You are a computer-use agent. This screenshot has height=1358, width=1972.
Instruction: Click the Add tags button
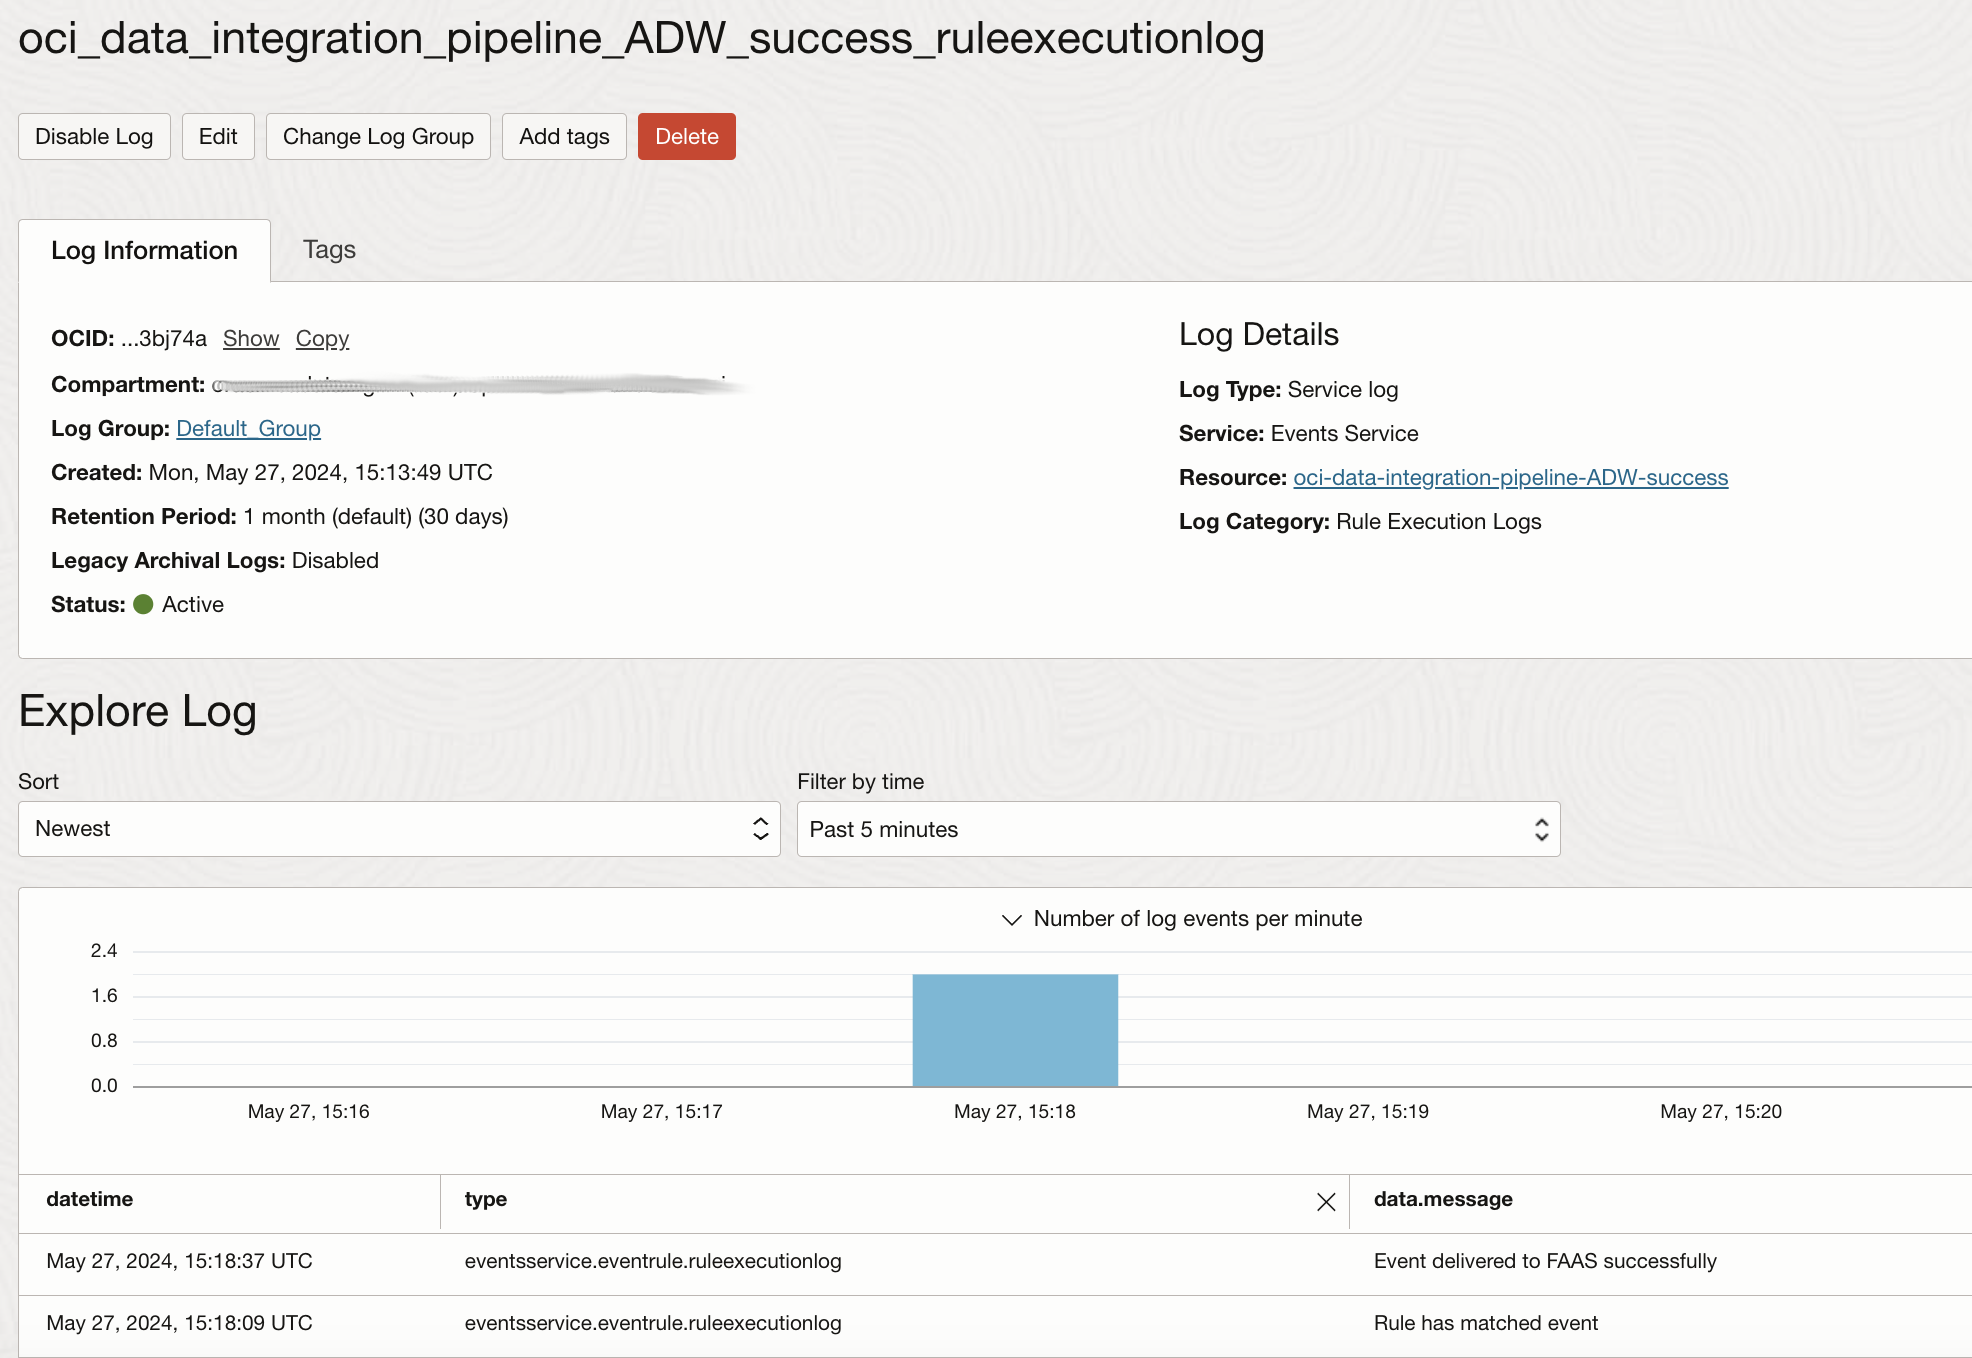coord(564,136)
